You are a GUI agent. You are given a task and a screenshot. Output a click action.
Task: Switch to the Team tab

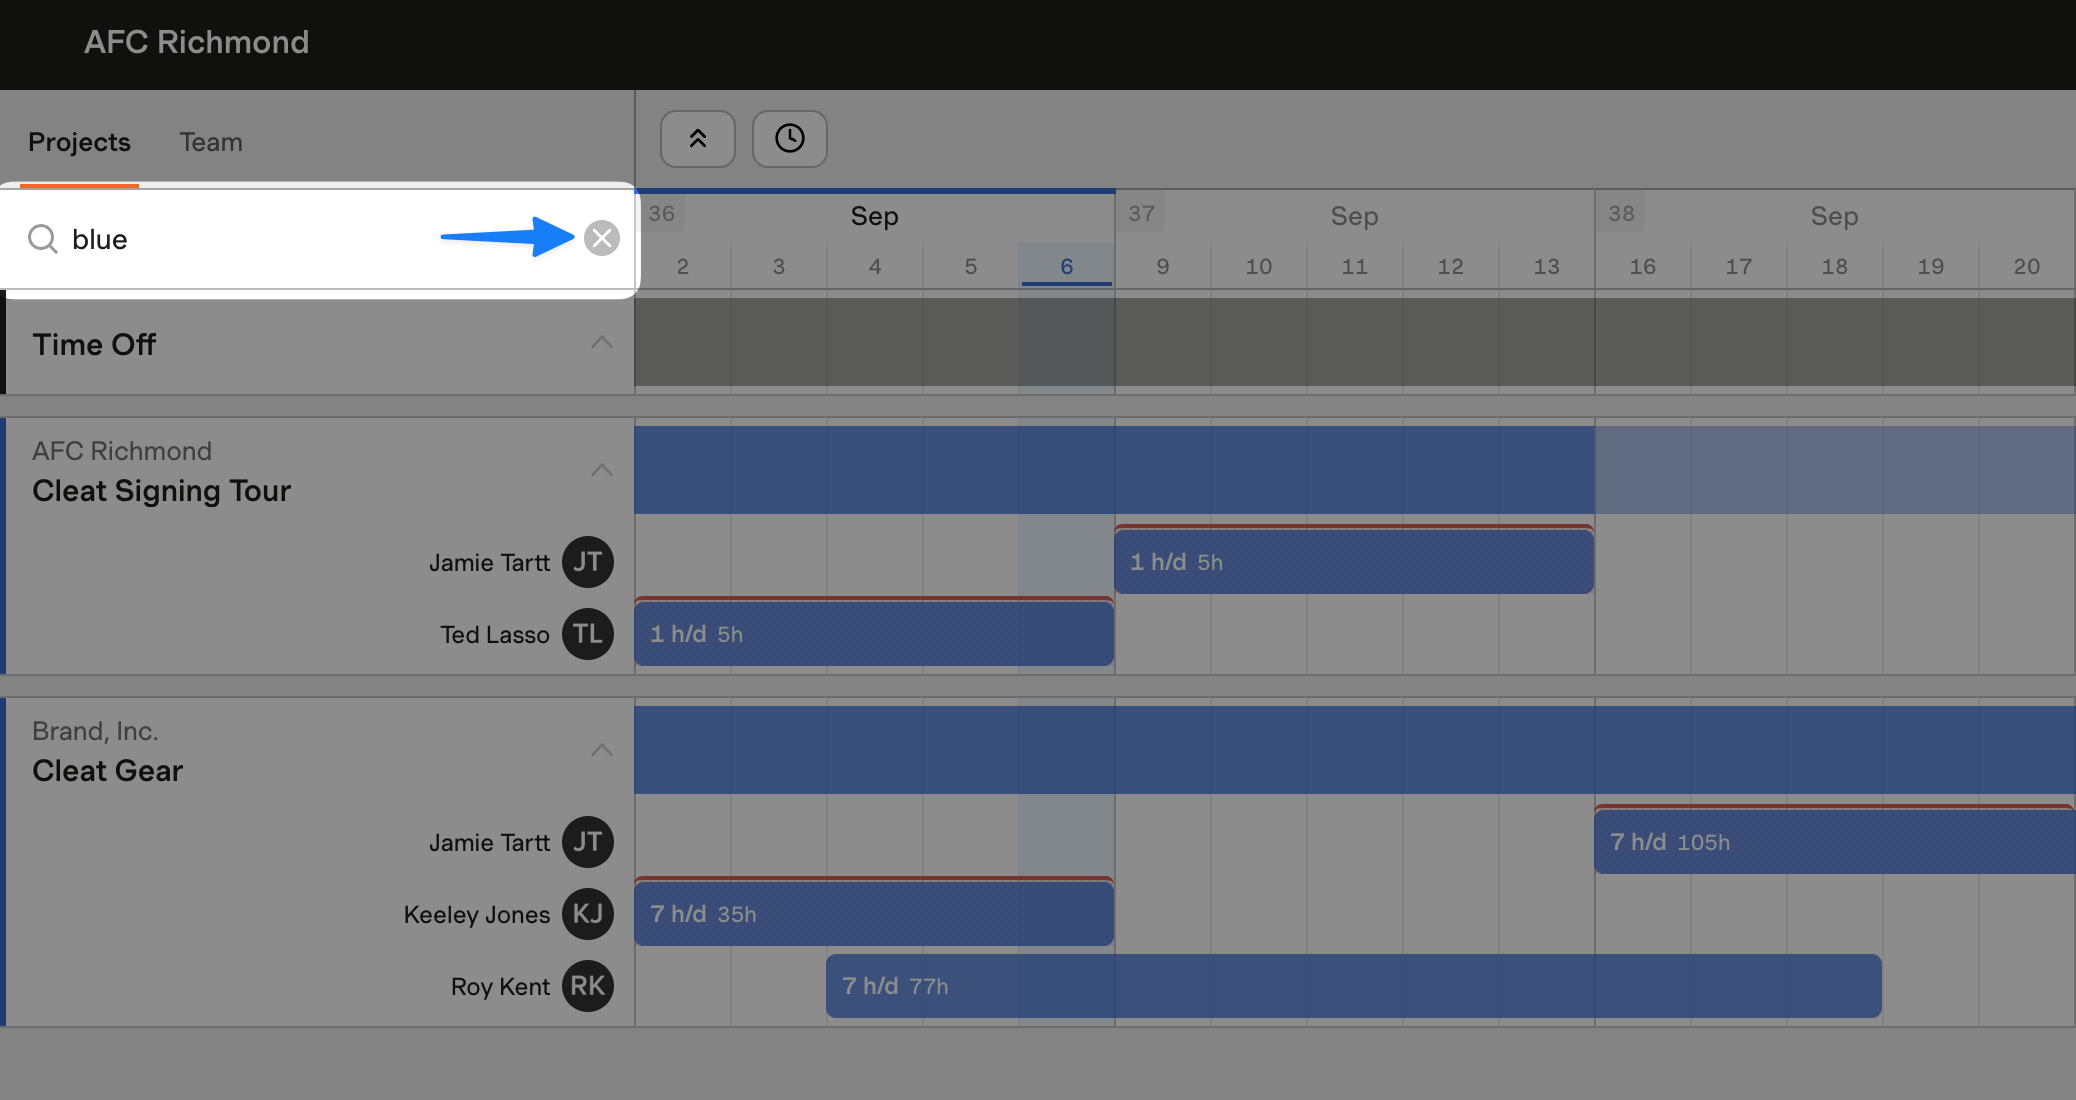(x=211, y=142)
